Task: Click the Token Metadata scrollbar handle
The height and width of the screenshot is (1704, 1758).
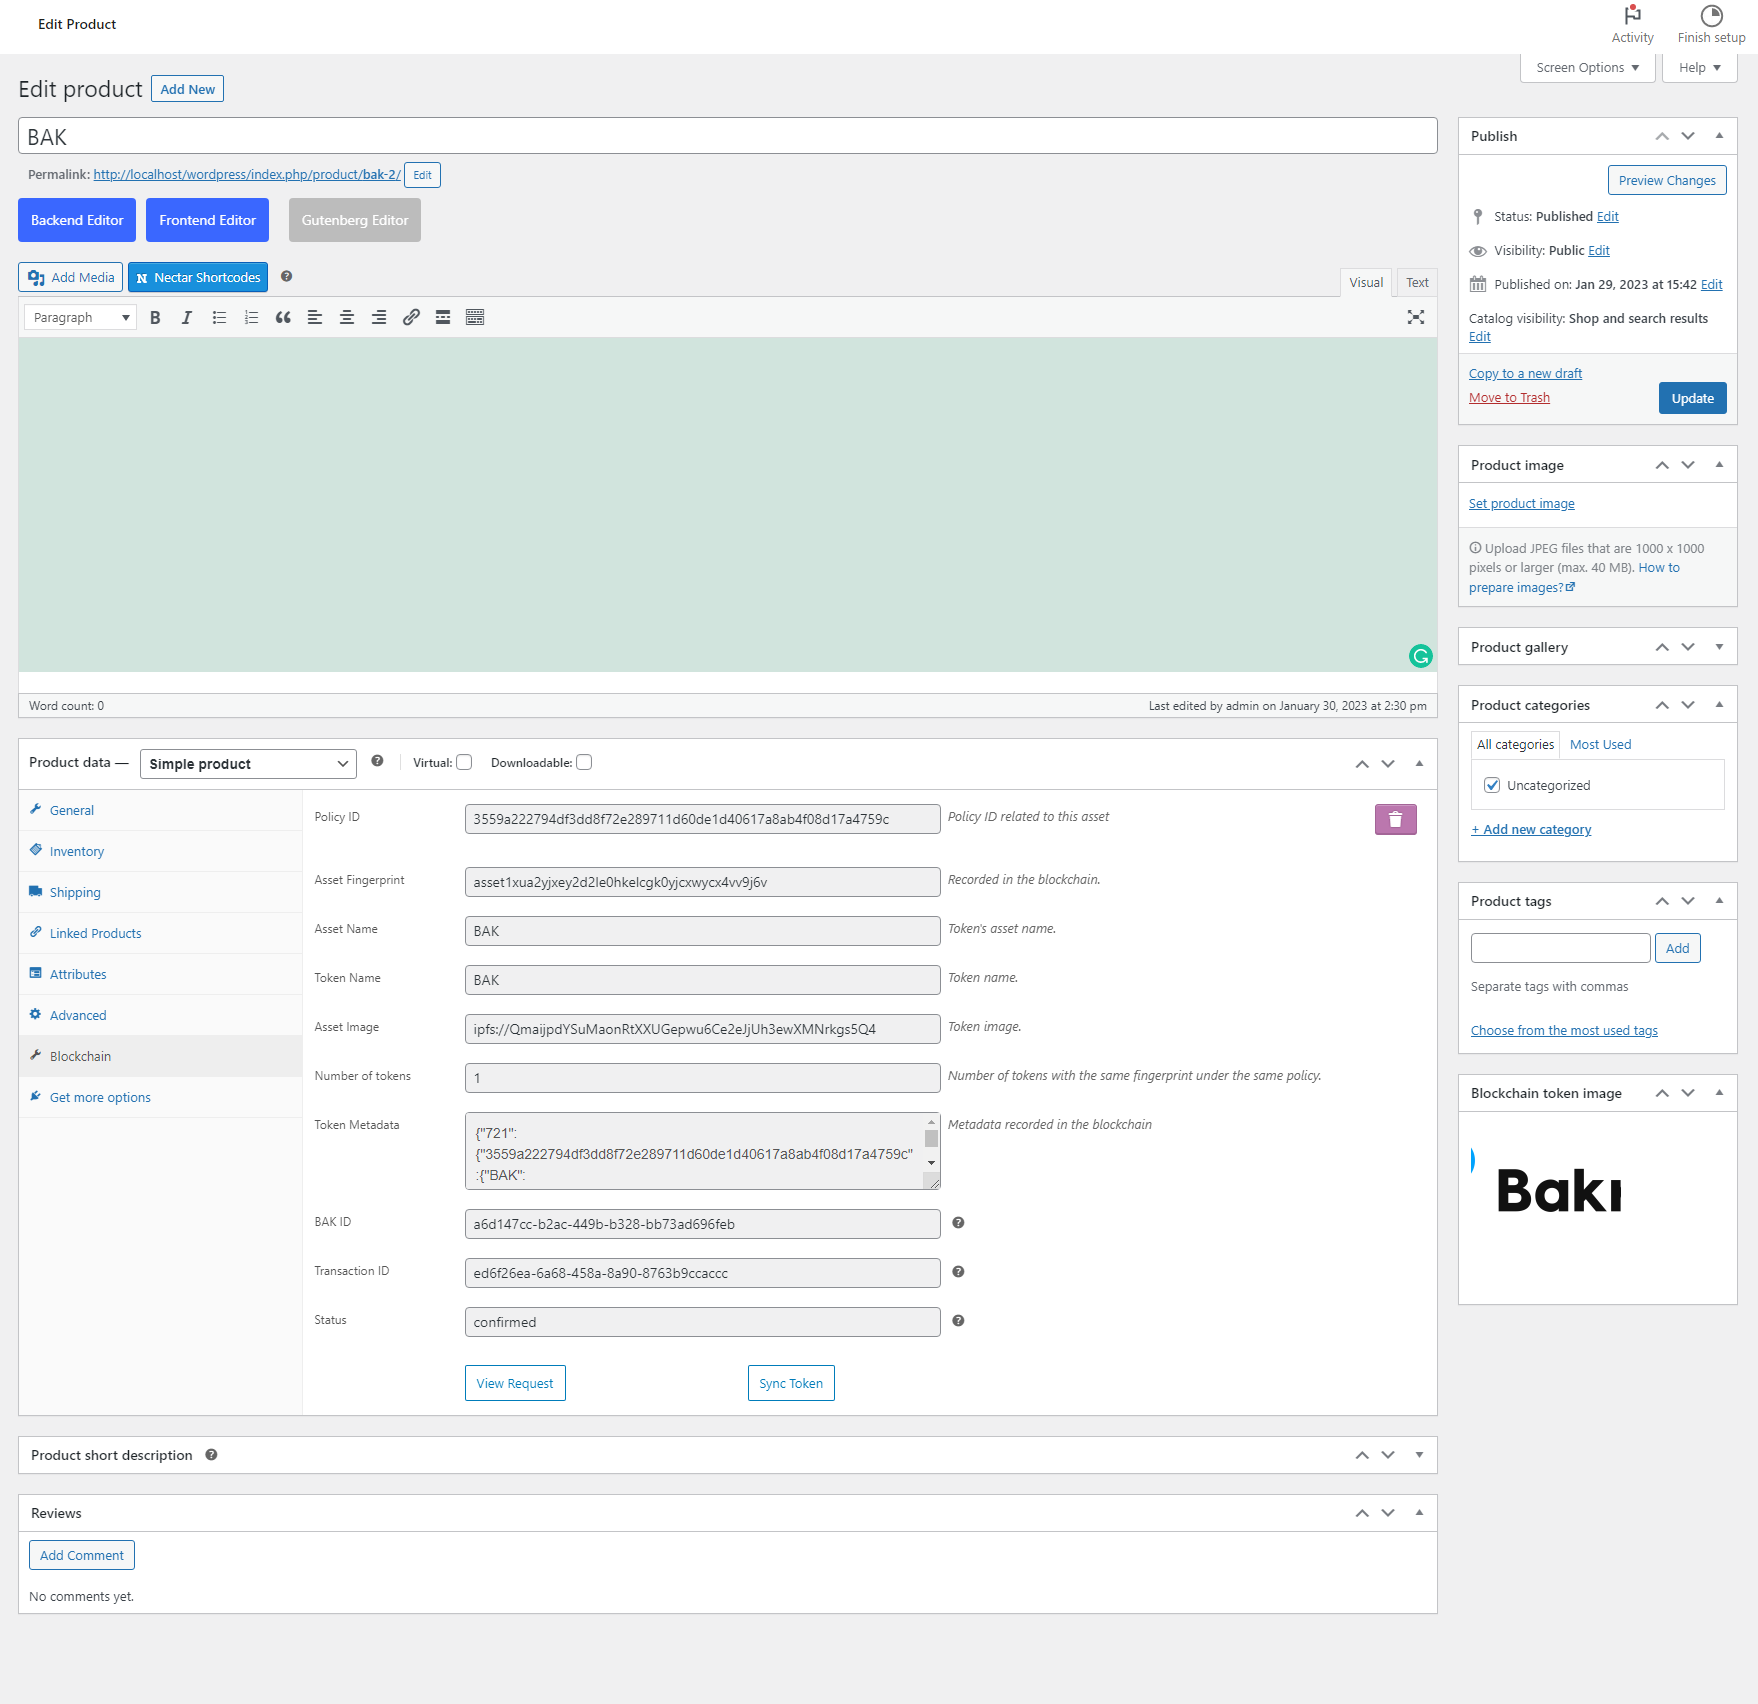Action: pos(931,1139)
